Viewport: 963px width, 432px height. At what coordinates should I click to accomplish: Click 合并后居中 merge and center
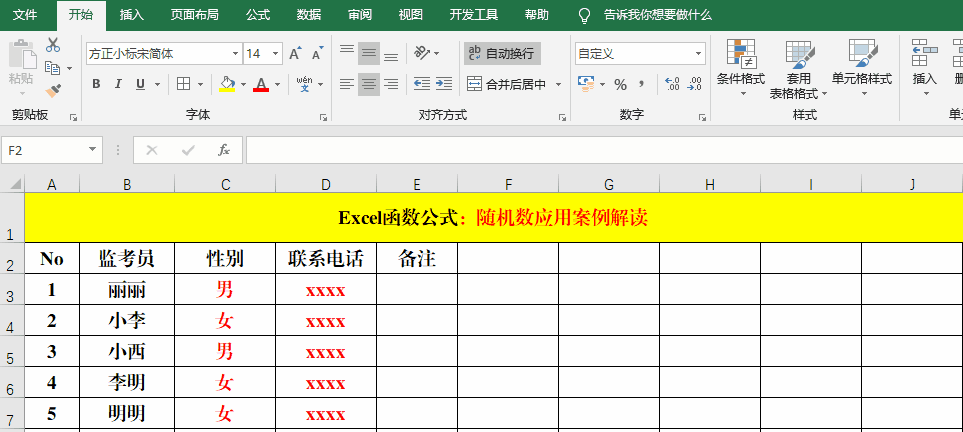(507, 84)
